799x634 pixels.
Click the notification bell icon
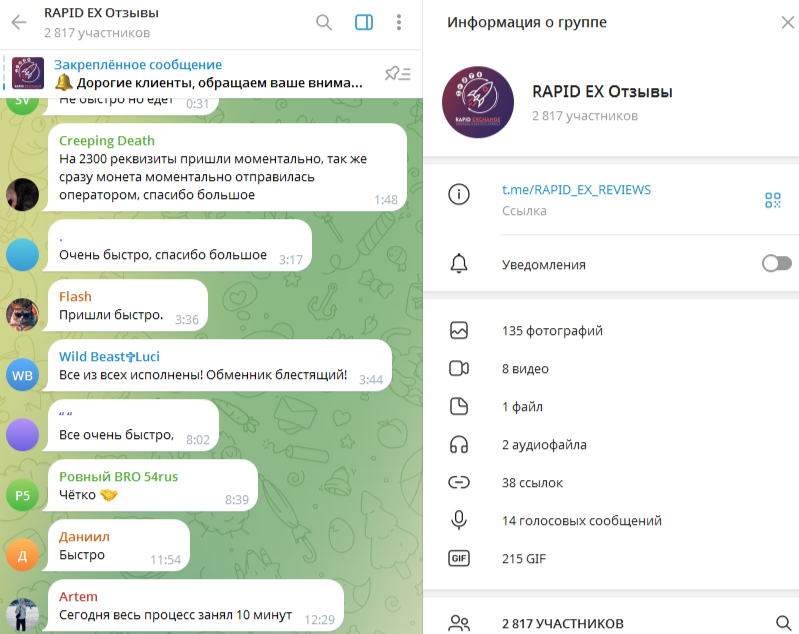(459, 263)
